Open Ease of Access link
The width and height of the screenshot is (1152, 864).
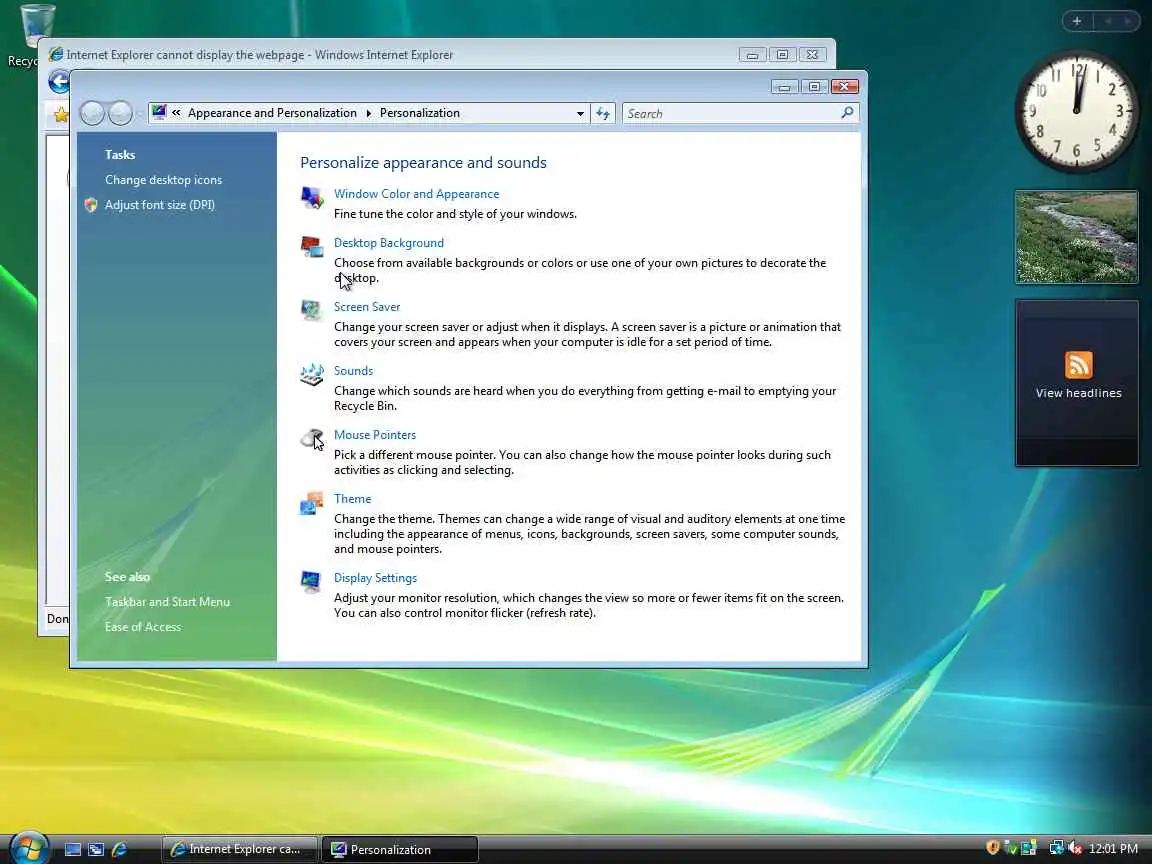(143, 627)
